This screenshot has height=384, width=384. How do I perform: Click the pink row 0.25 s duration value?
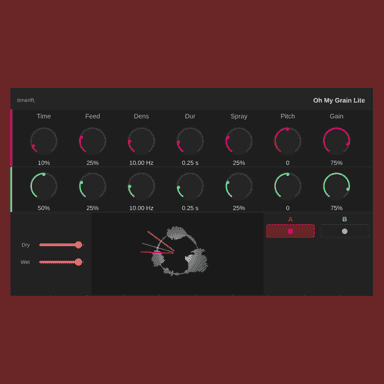point(190,163)
